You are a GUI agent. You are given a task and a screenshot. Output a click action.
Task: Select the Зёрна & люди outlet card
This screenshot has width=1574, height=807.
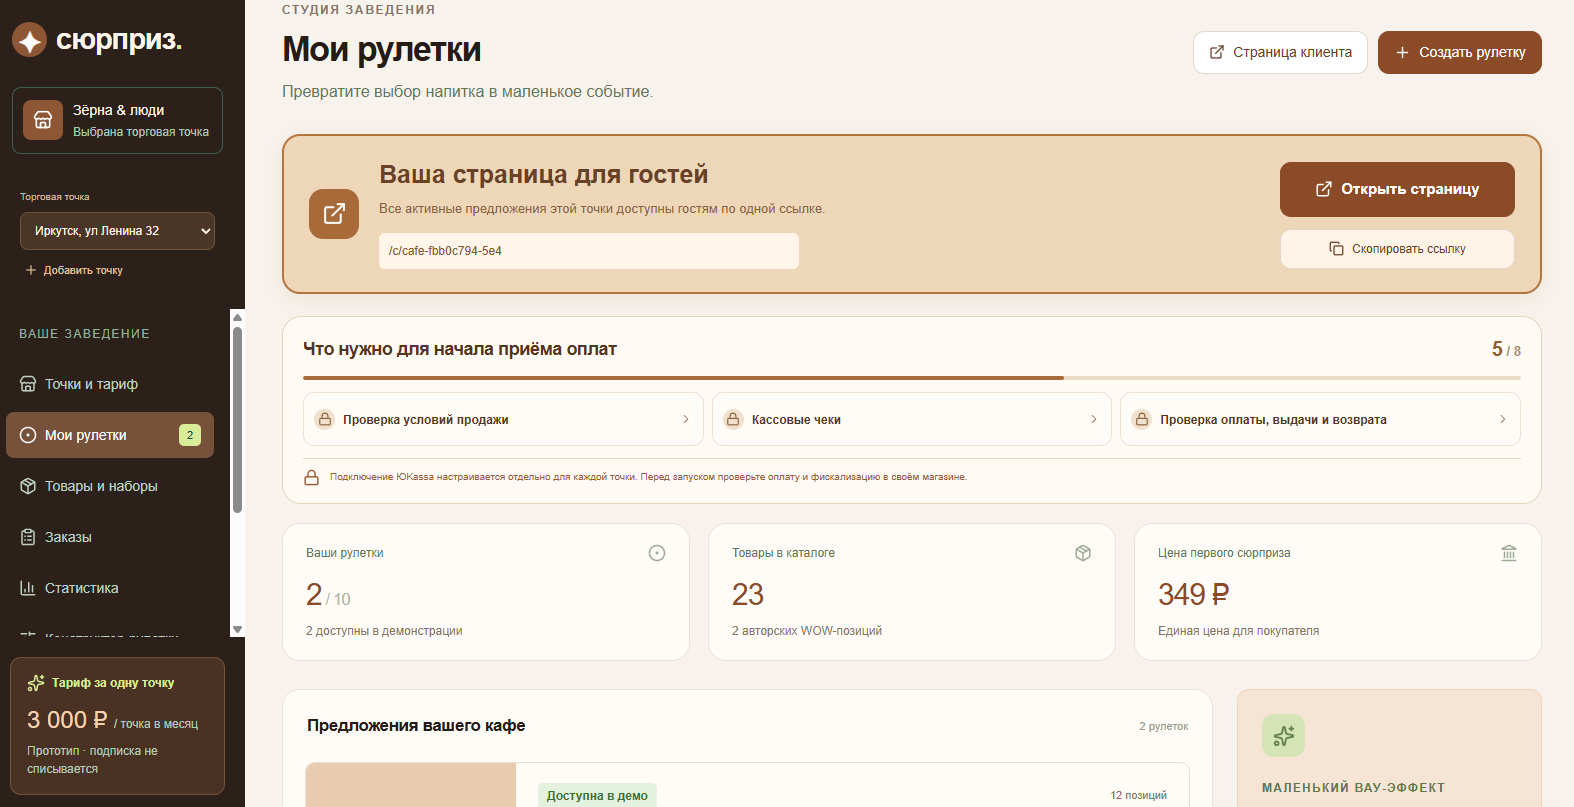click(x=117, y=120)
